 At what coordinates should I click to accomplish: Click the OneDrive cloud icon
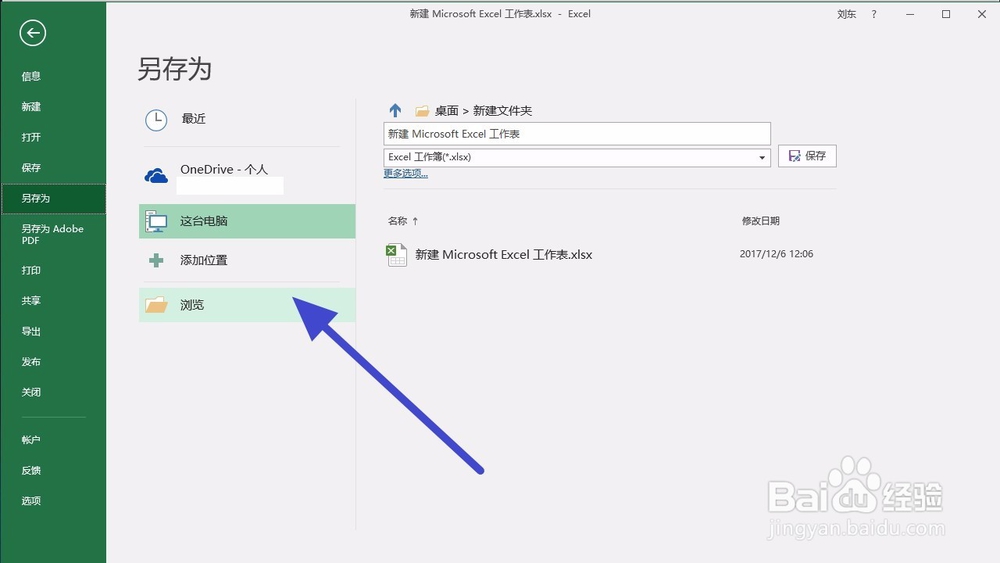pos(156,175)
